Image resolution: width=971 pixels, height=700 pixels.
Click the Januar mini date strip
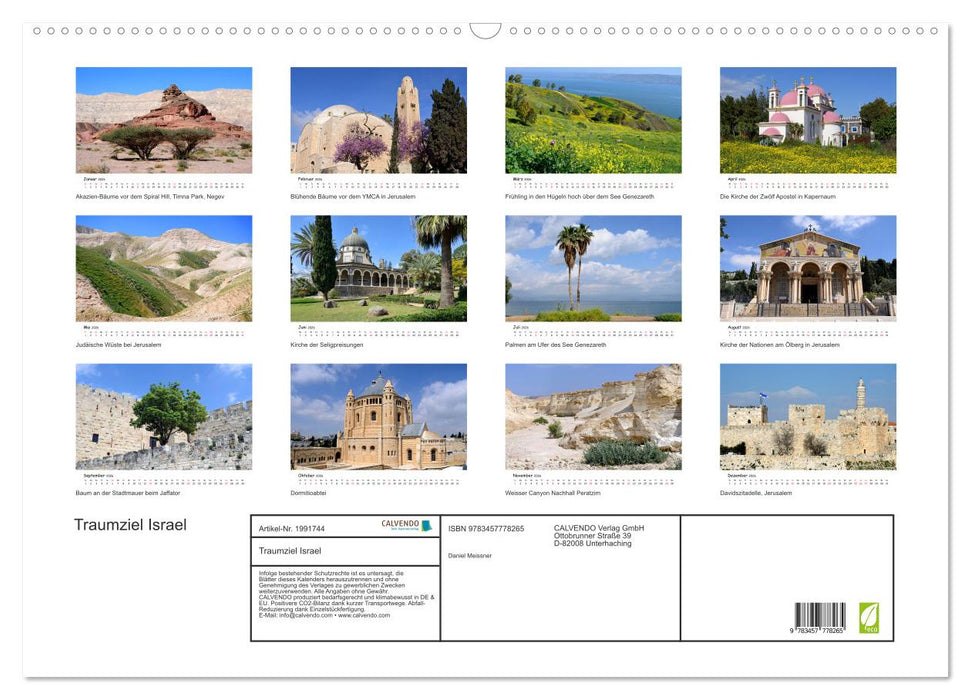[163, 184]
